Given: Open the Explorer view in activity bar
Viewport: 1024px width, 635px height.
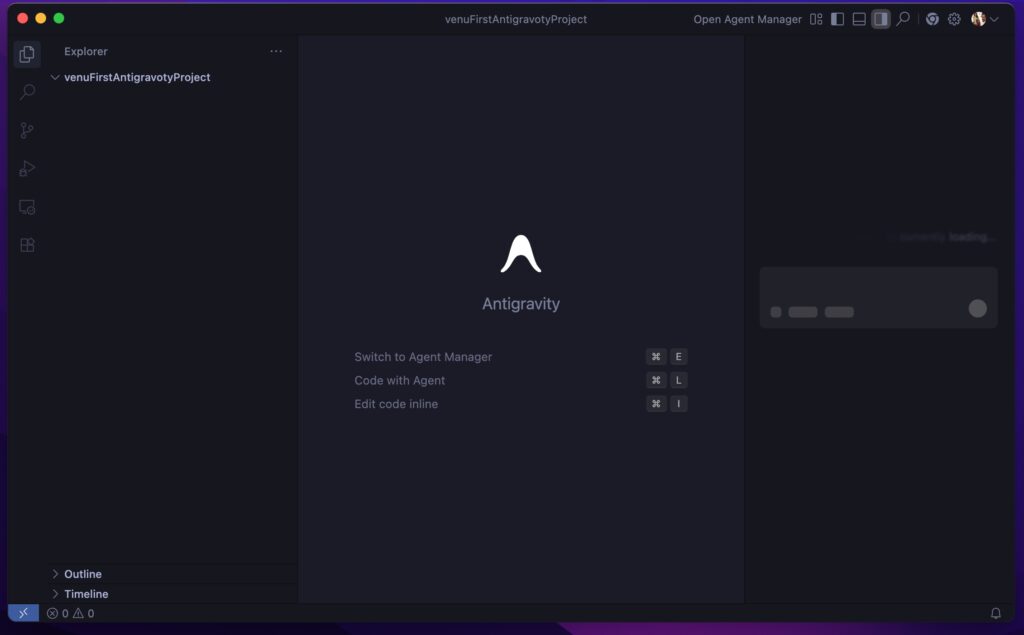Looking at the screenshot, I should (27, 54).
